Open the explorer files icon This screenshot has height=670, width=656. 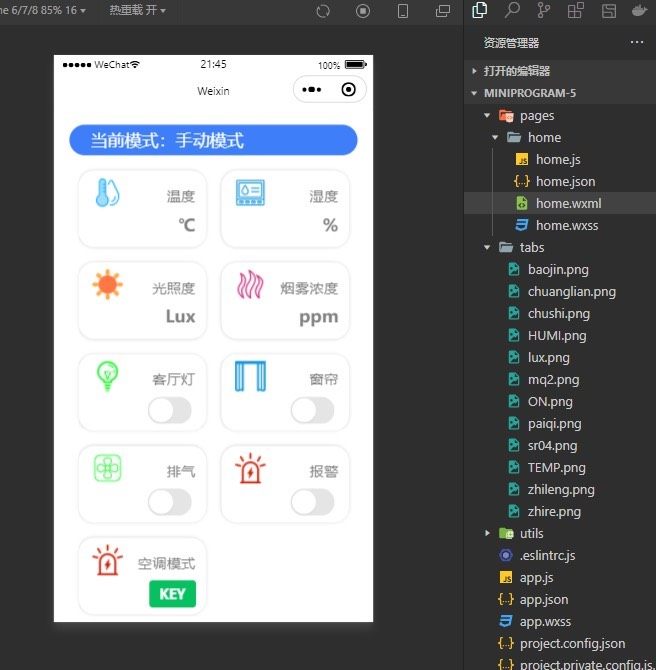480,11
